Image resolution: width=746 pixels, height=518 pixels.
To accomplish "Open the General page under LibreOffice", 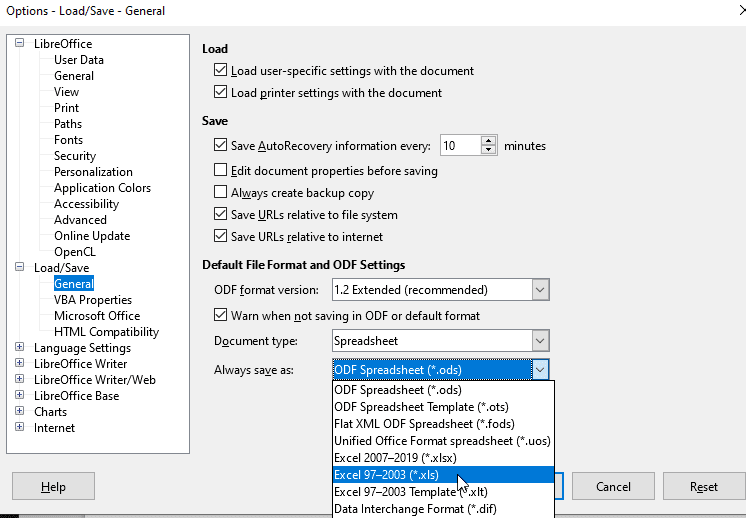I will pyautogui.click(x=74, y=76).
